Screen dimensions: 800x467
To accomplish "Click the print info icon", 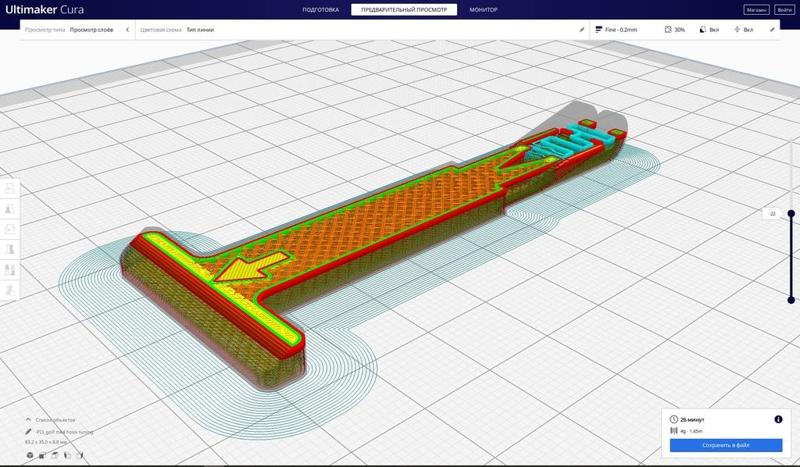I will [x=778, y=419].
